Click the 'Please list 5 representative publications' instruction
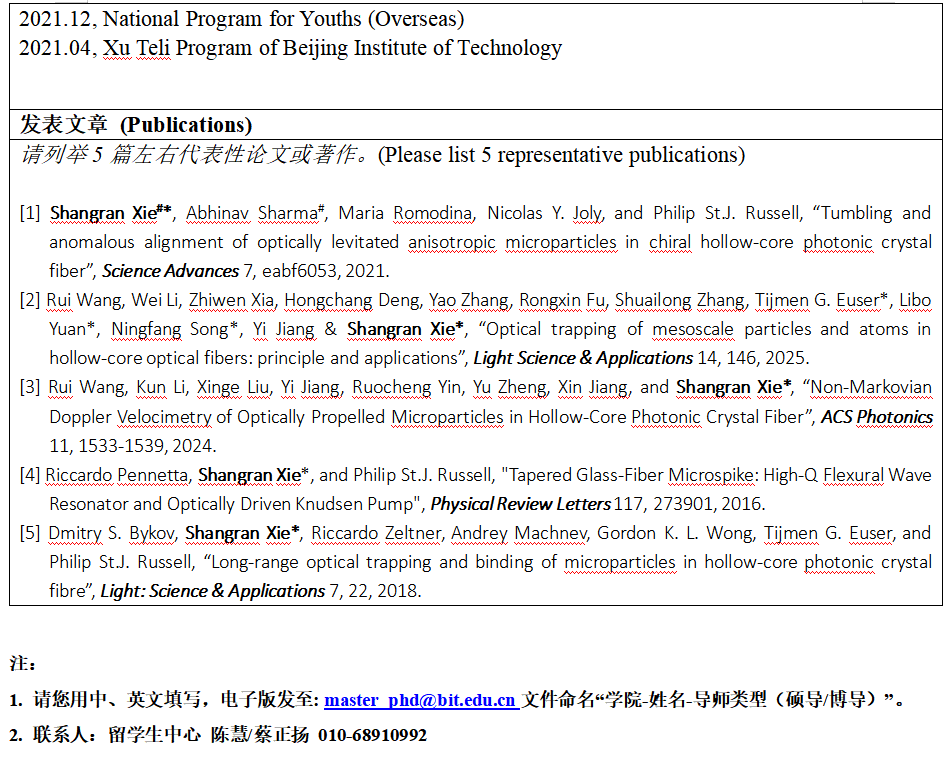This screenshot has height=764, width=951. (x=382, y=155)
